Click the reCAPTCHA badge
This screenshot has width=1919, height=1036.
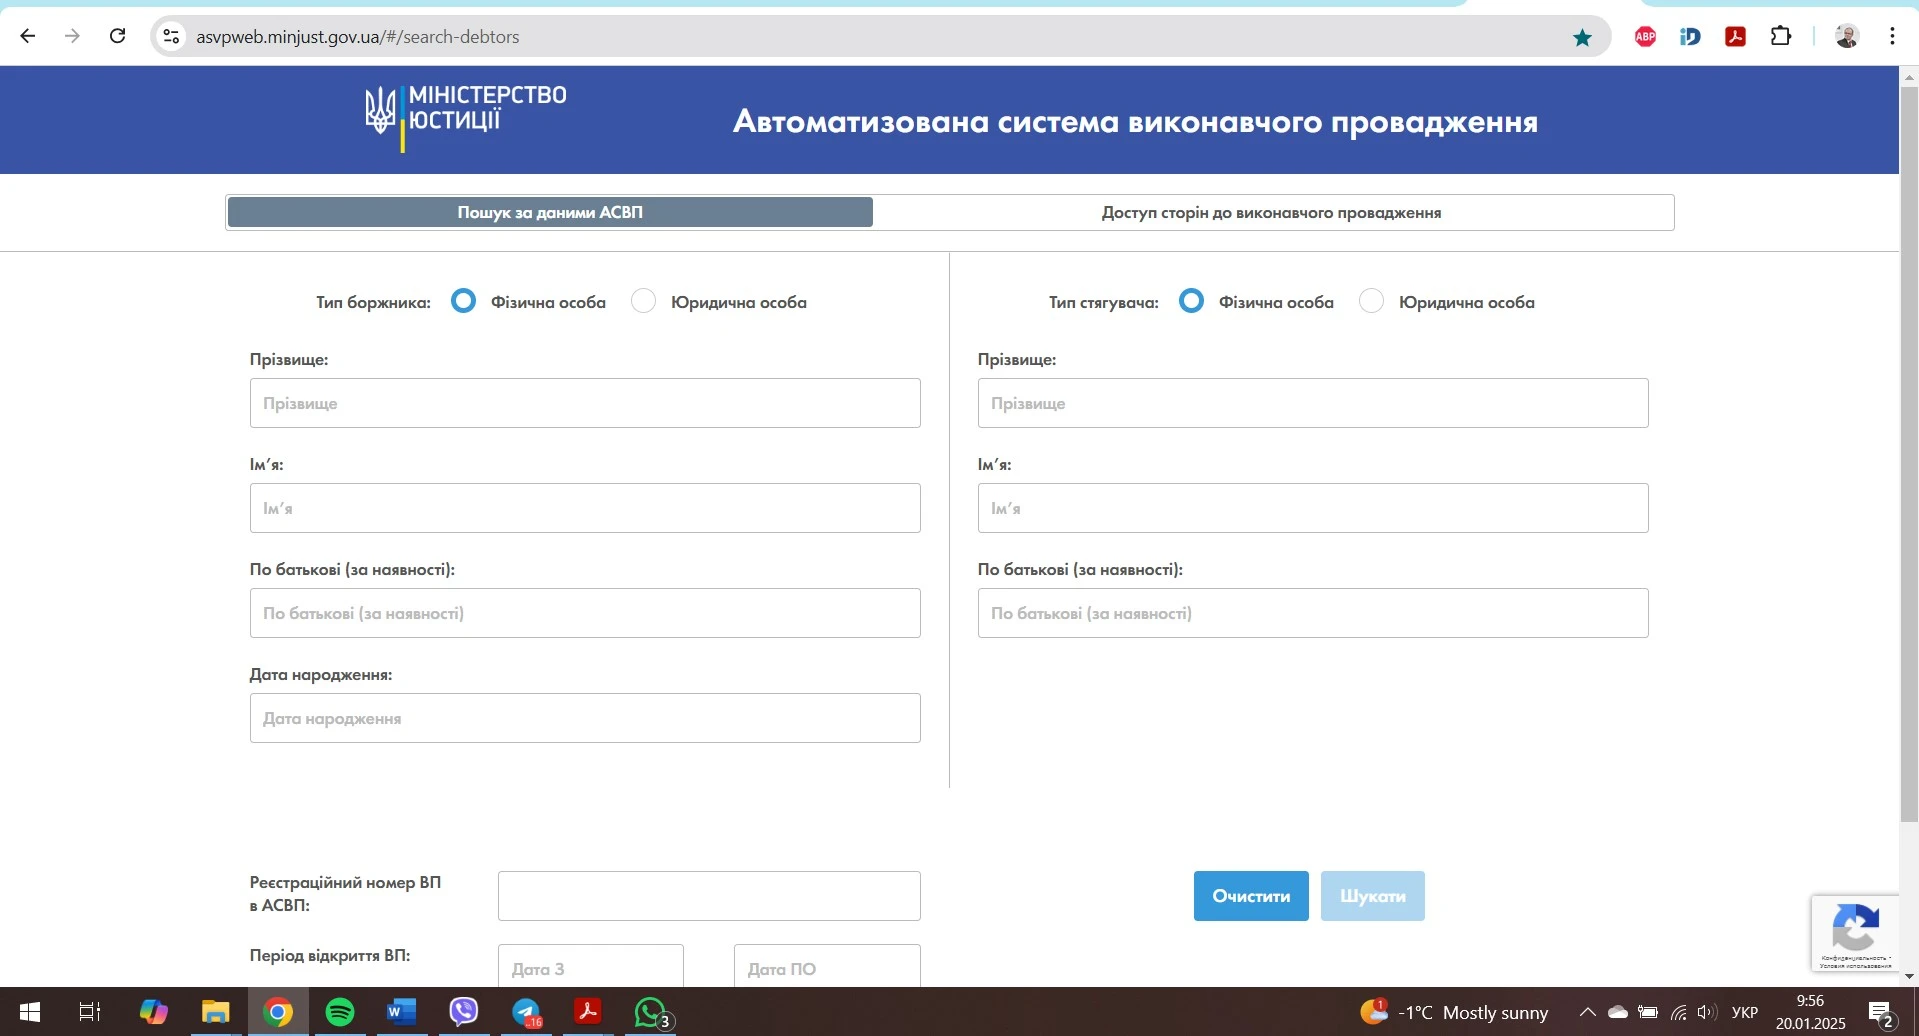1856,932
